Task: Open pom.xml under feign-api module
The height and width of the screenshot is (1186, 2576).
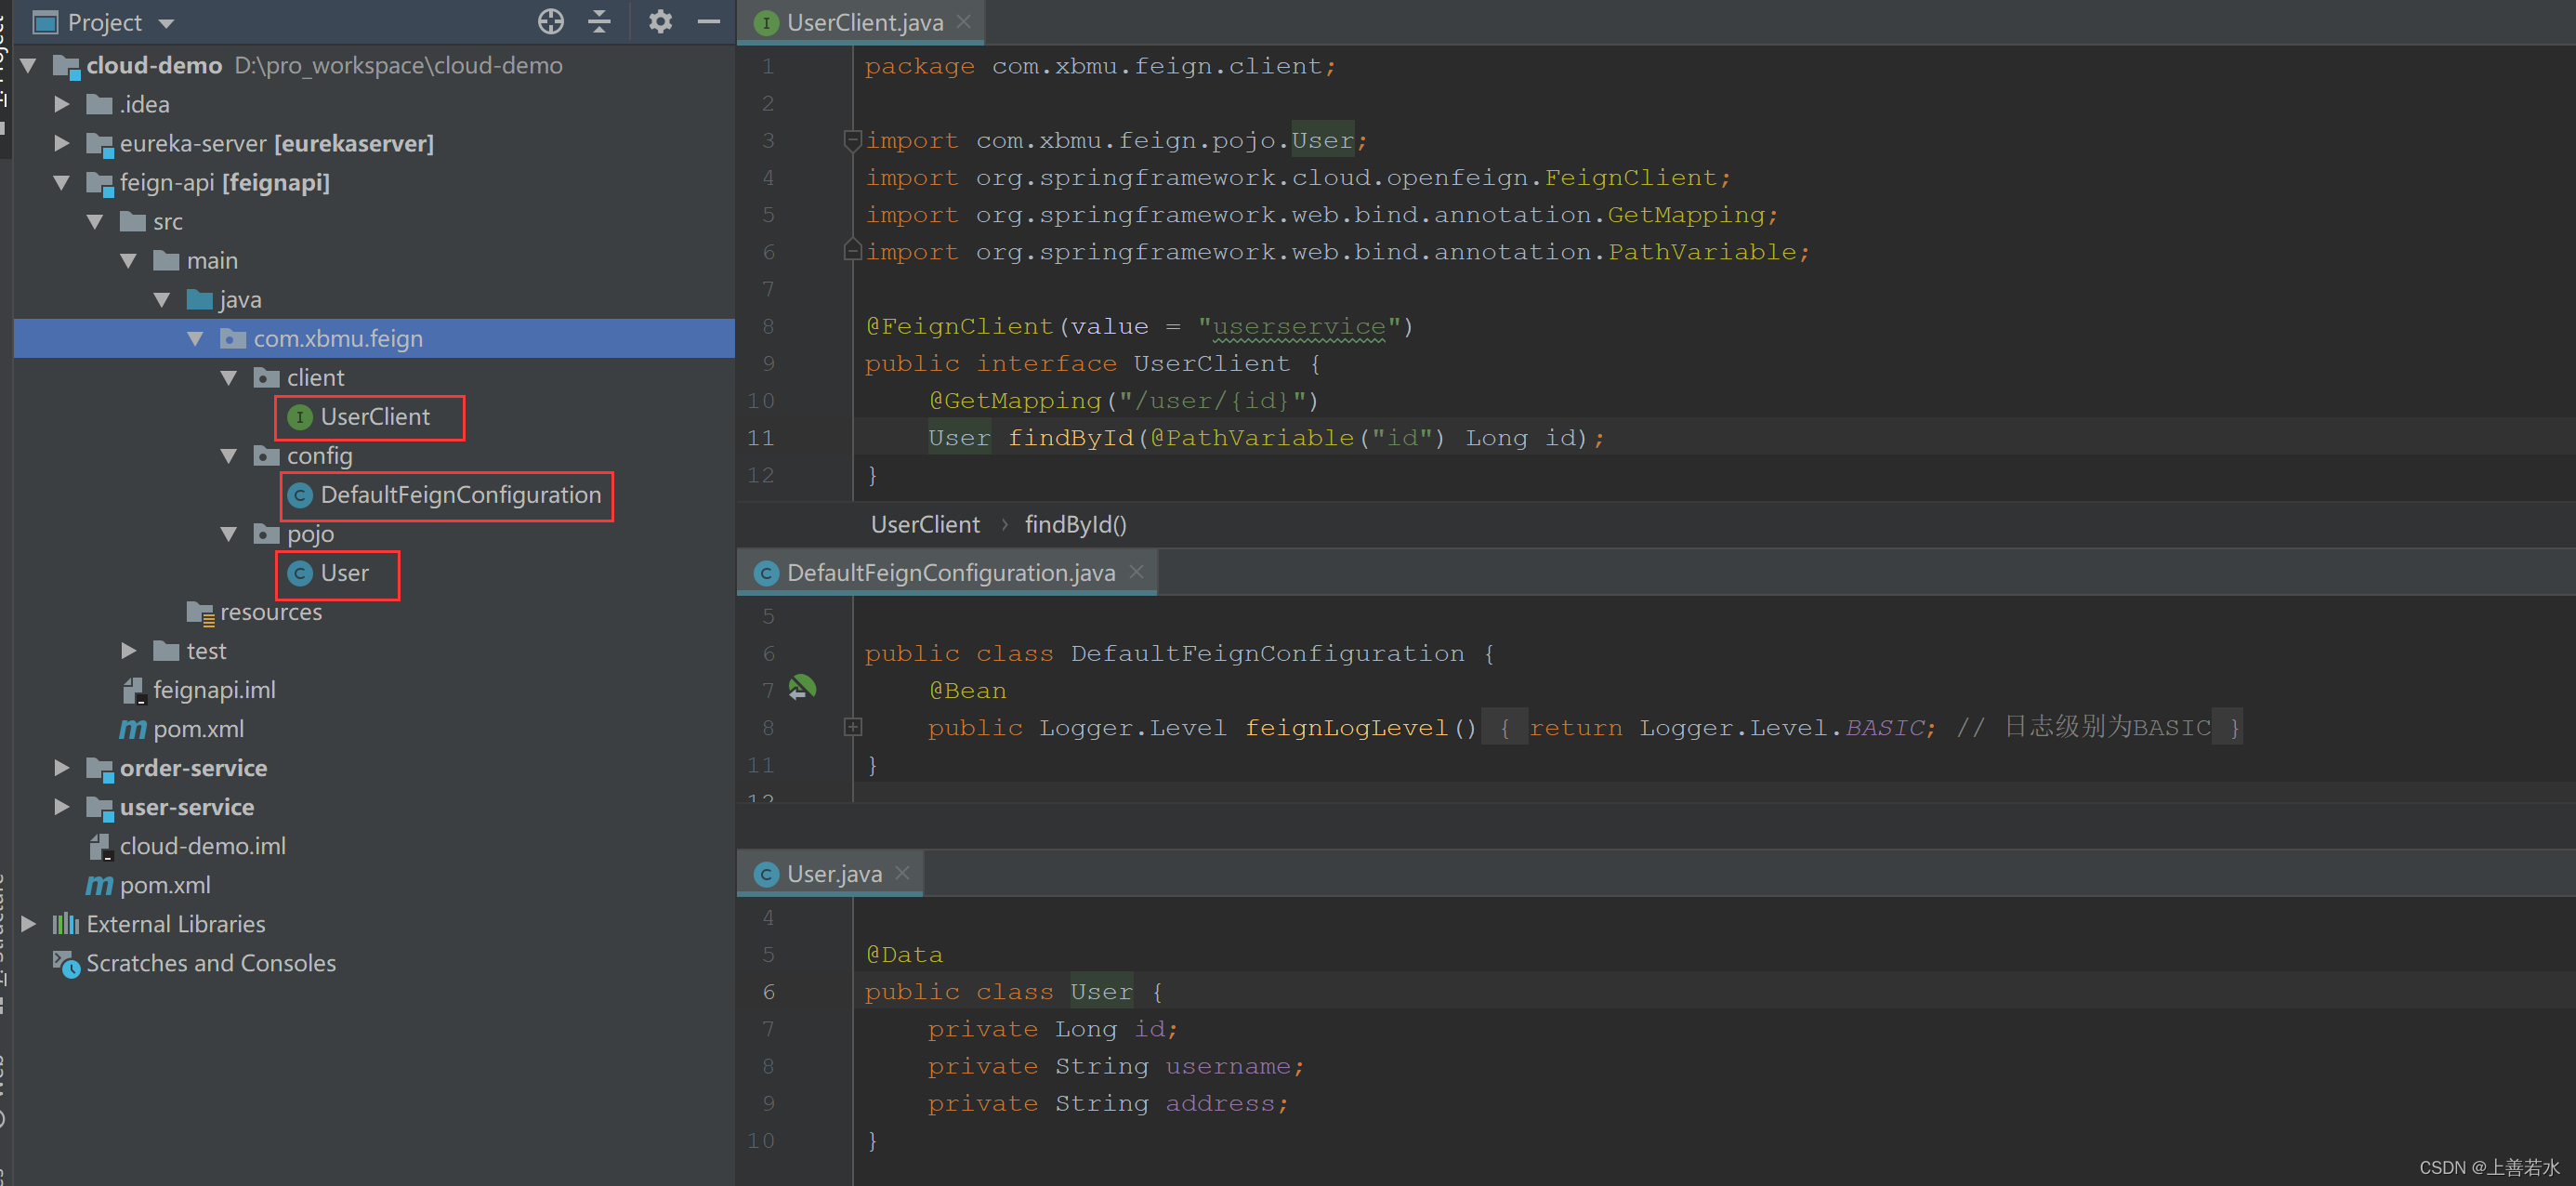Action: click(198, 729)
